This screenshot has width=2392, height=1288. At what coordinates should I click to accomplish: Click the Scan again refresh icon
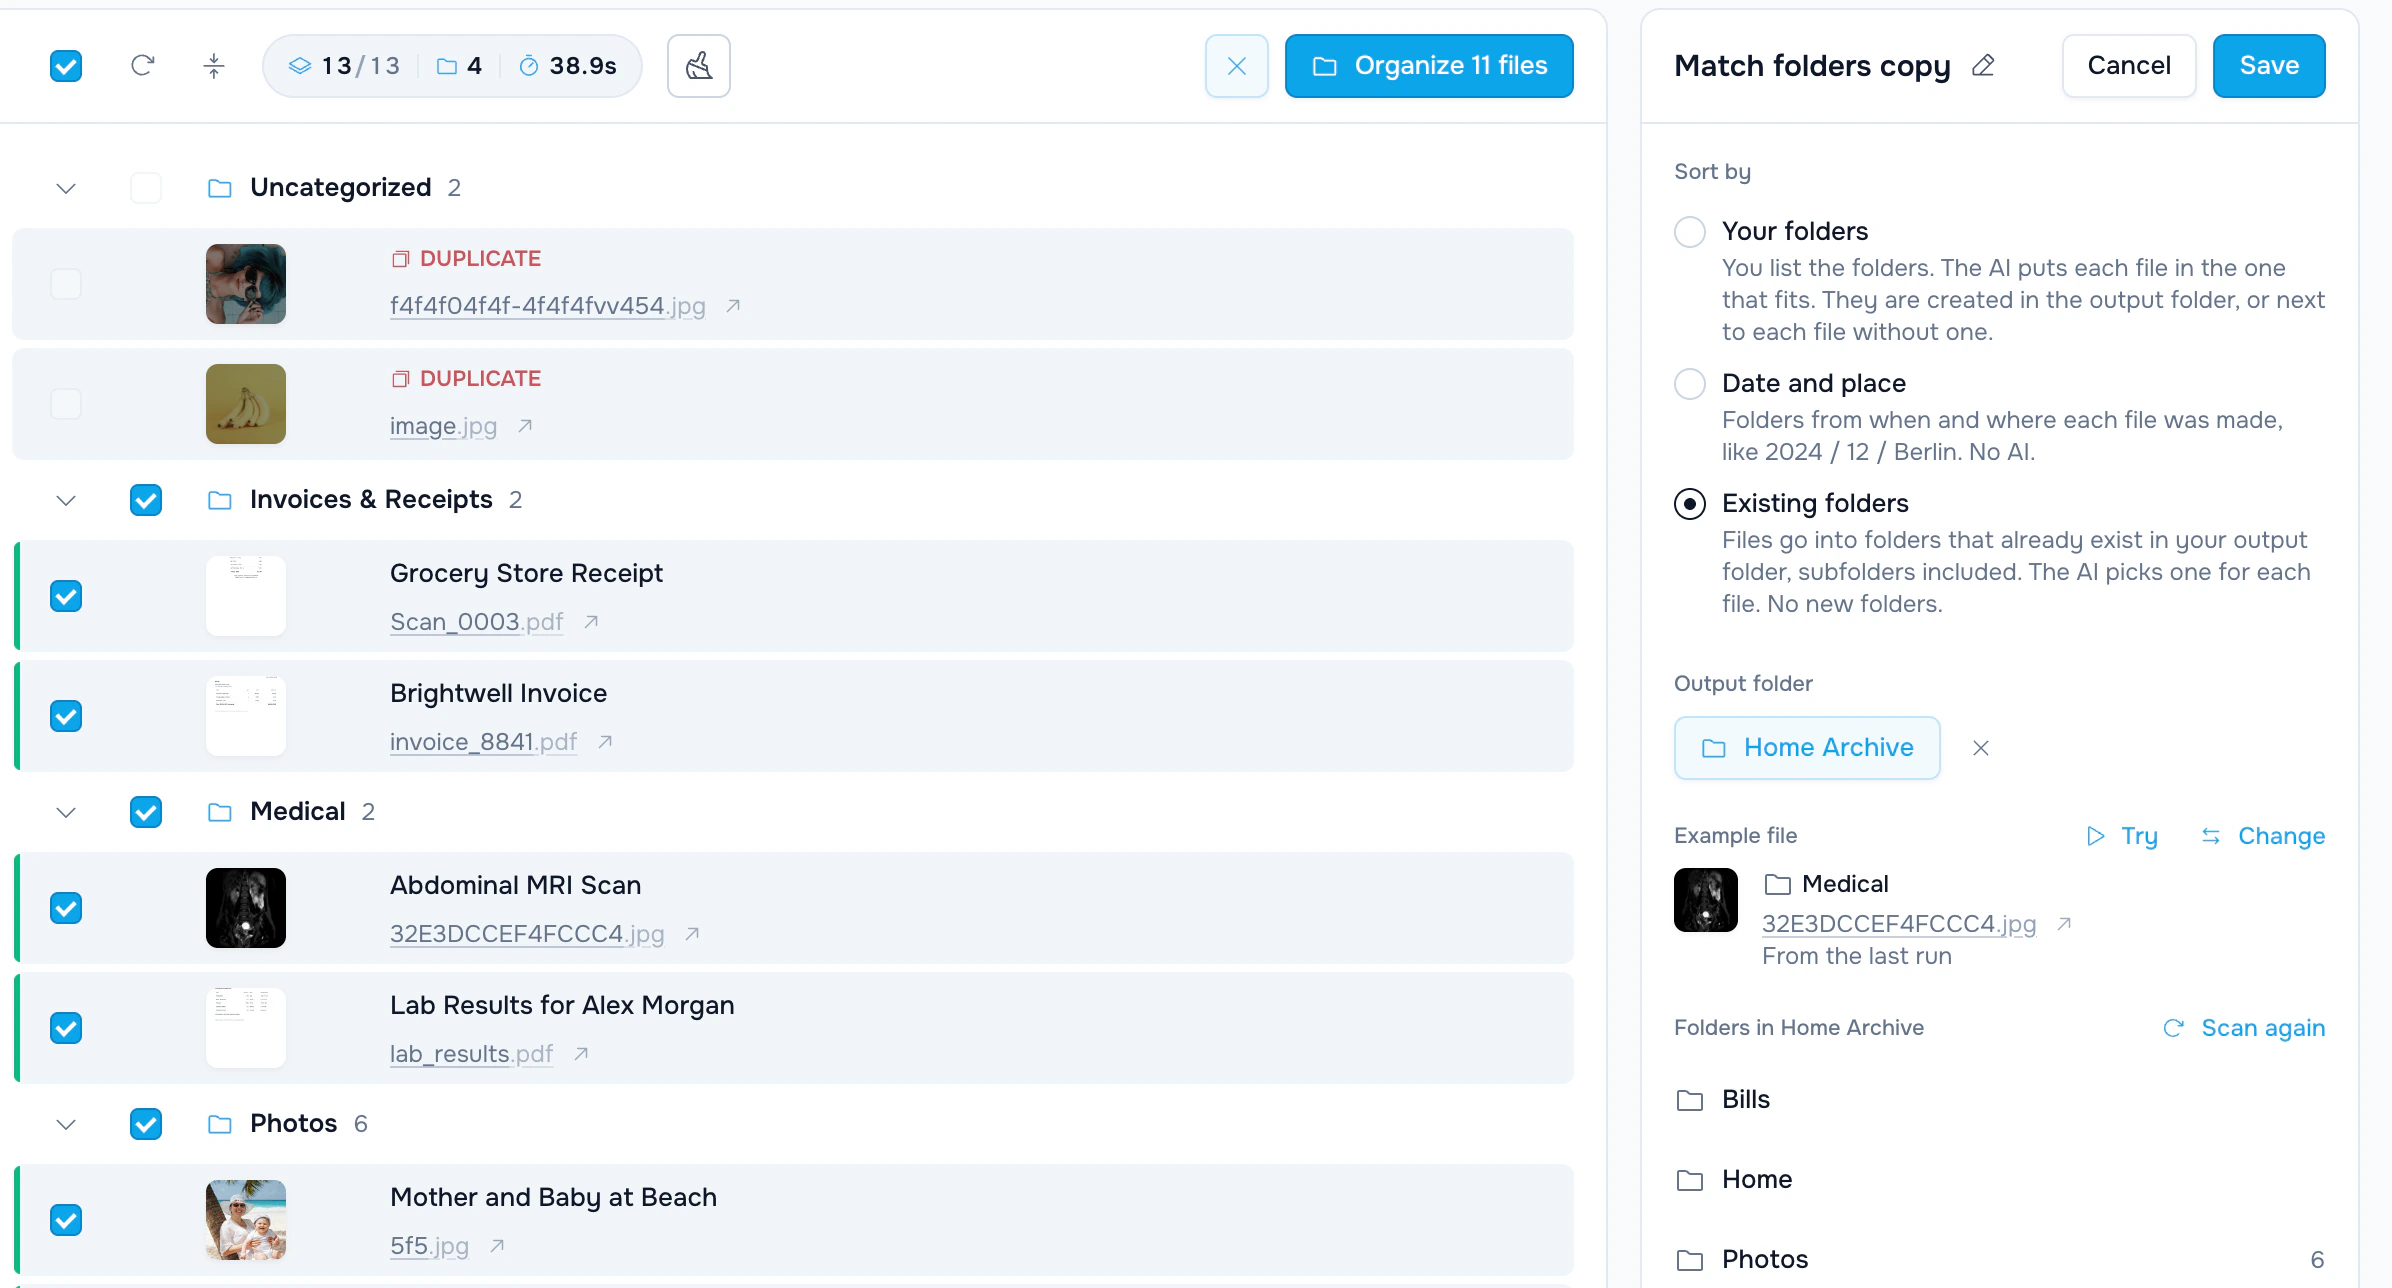coord(2174,1028)
